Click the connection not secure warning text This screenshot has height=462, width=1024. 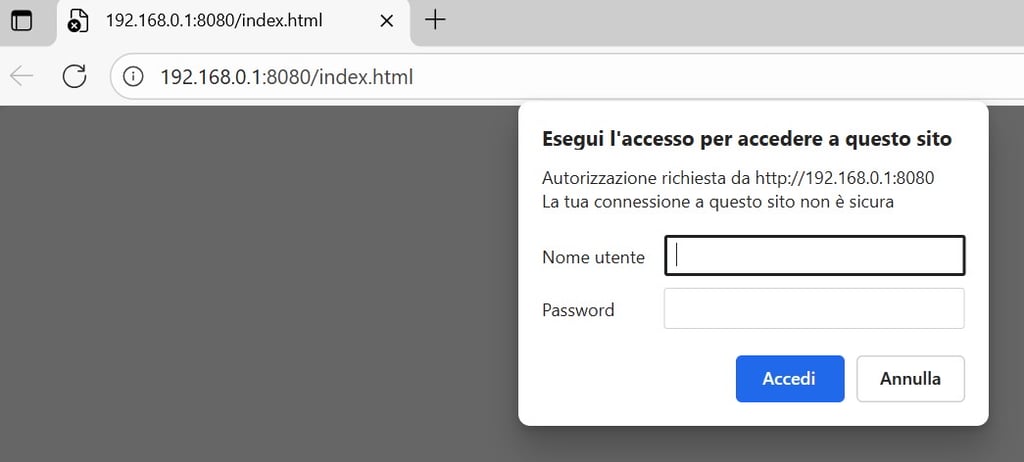(718, 202)
